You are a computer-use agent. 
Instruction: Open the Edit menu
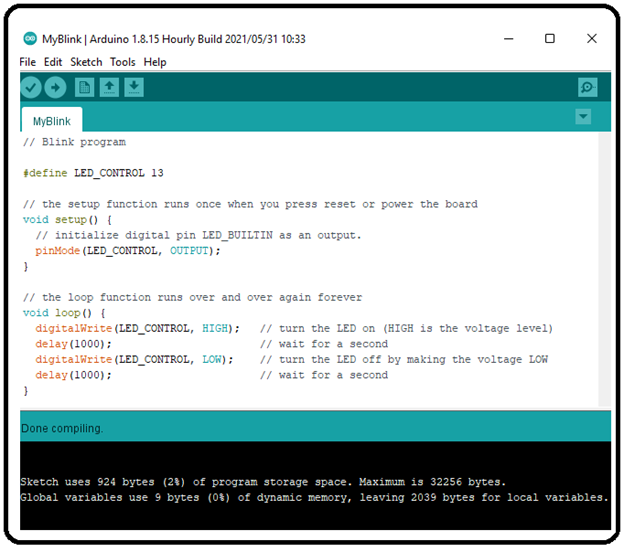[53, 62]
